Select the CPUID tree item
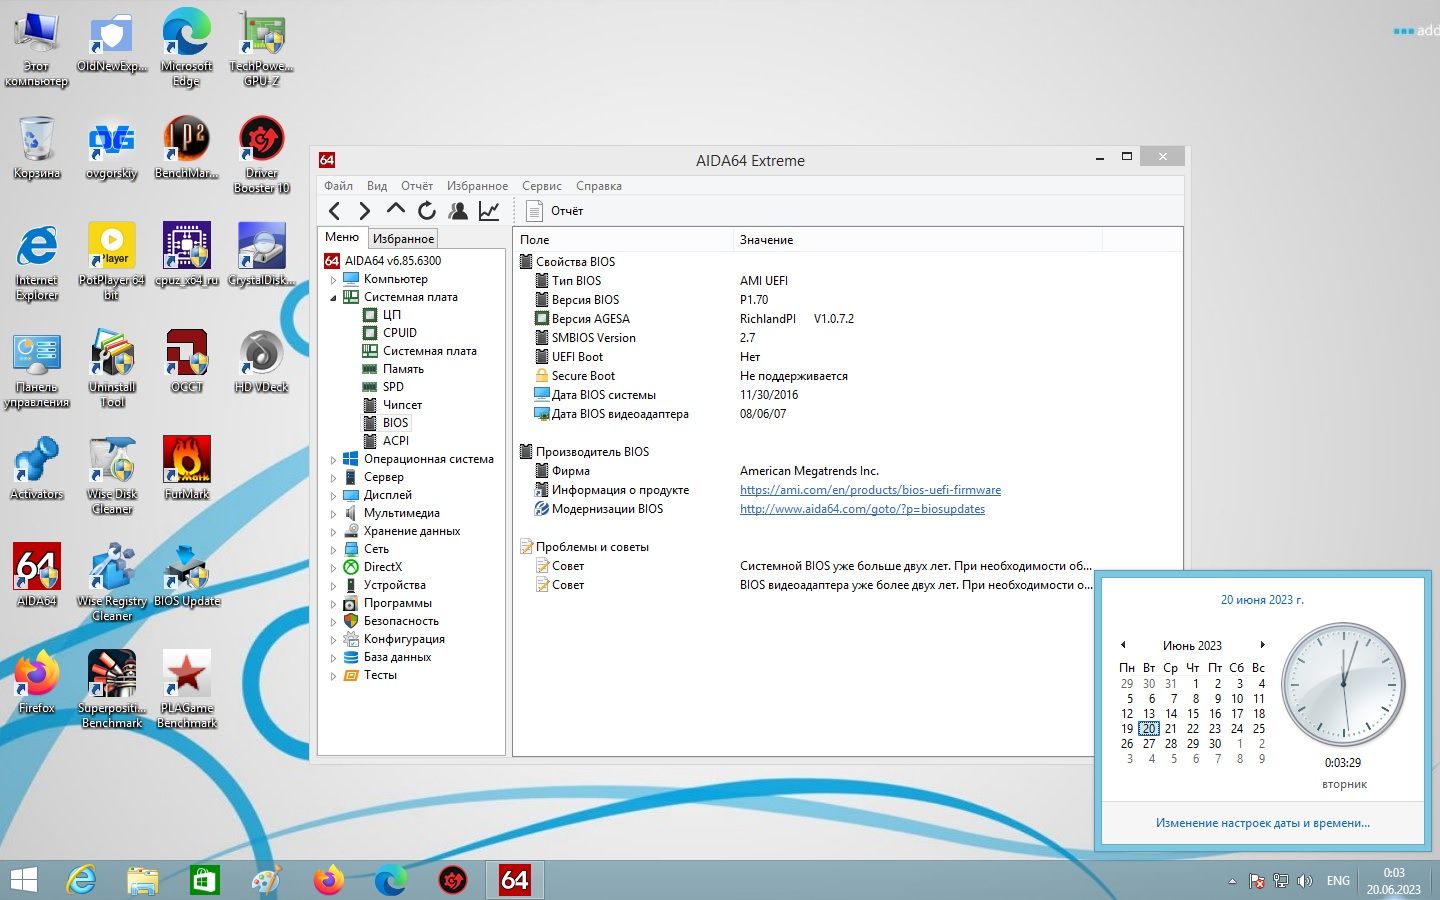This screenshot has height=900, width=1440. coord(399,333)
